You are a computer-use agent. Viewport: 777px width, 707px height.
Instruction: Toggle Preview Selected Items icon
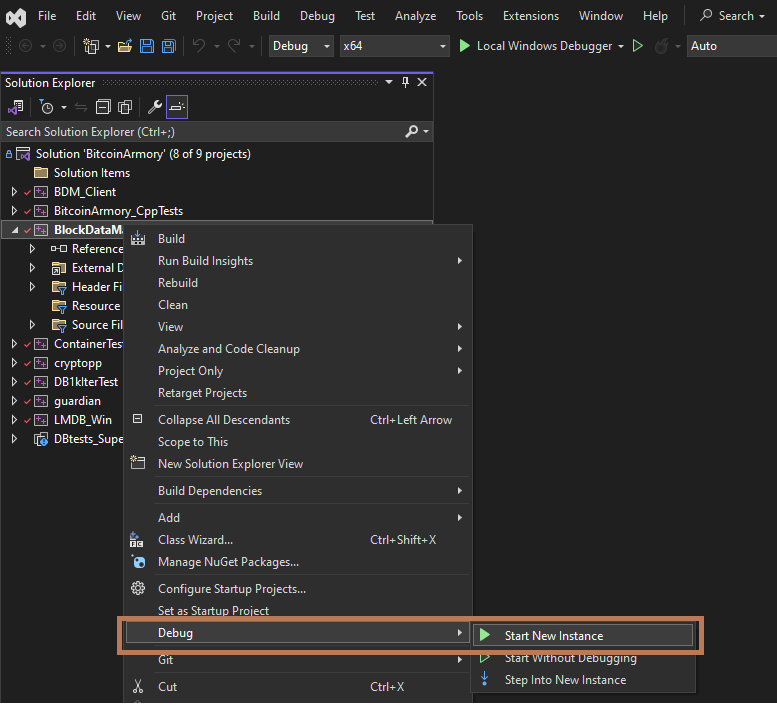[177, 107]
